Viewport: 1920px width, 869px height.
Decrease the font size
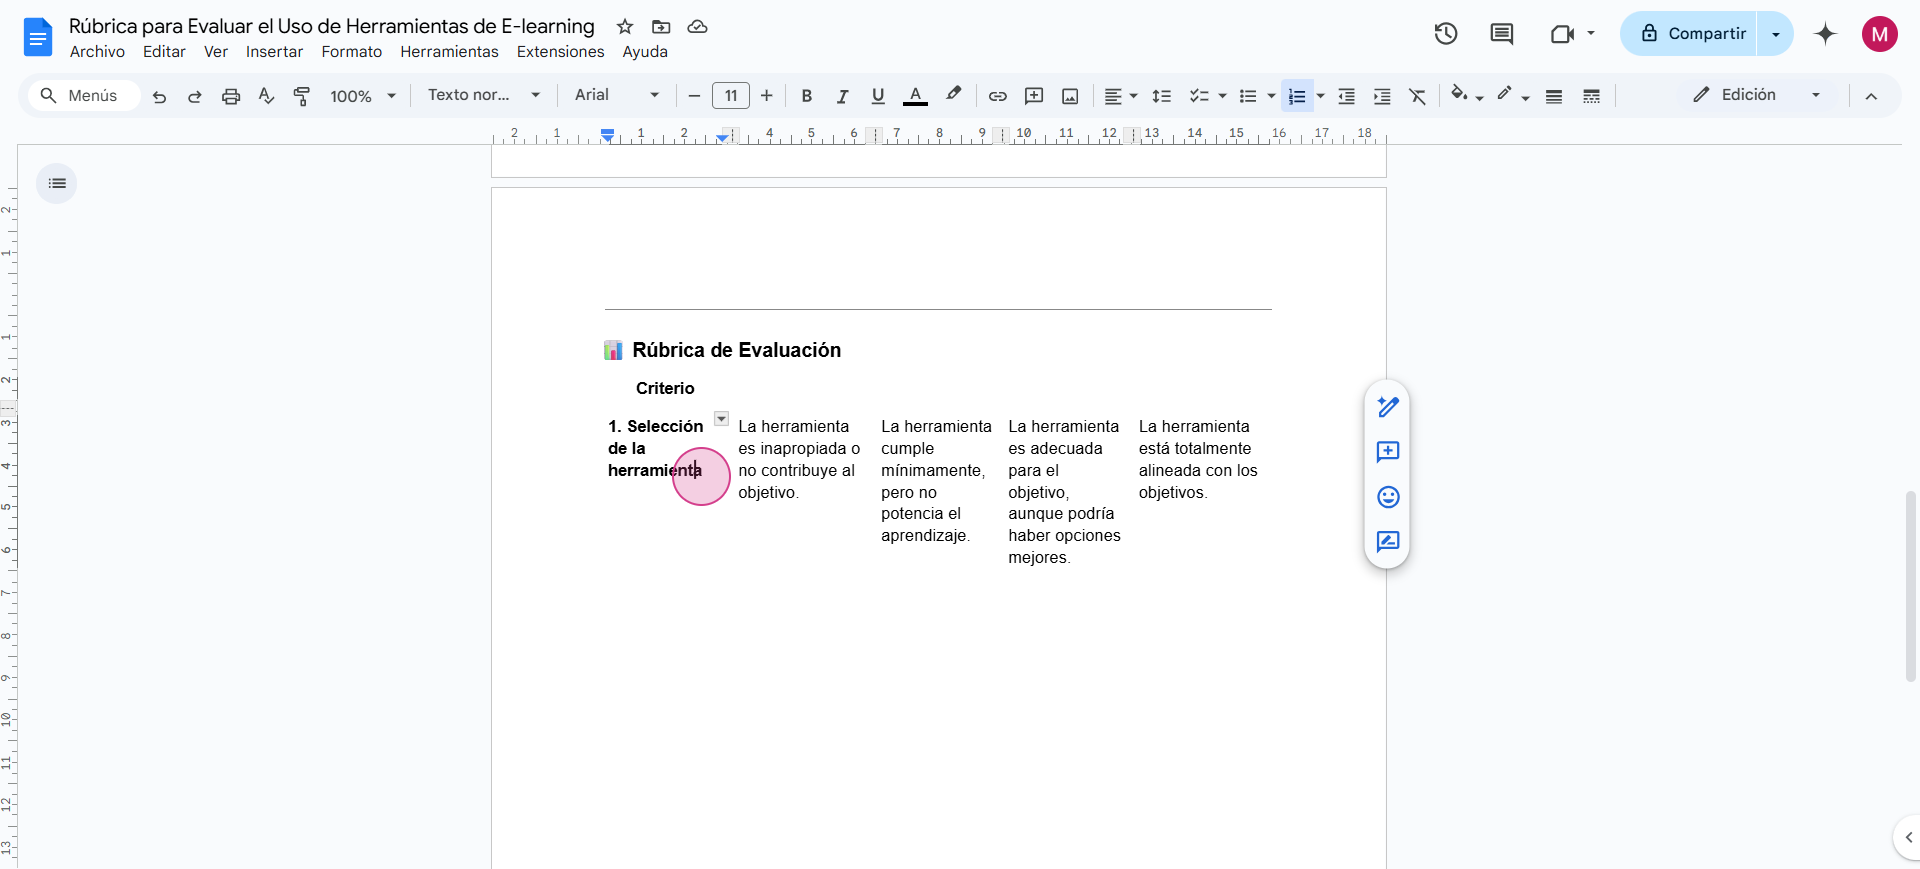694,96
